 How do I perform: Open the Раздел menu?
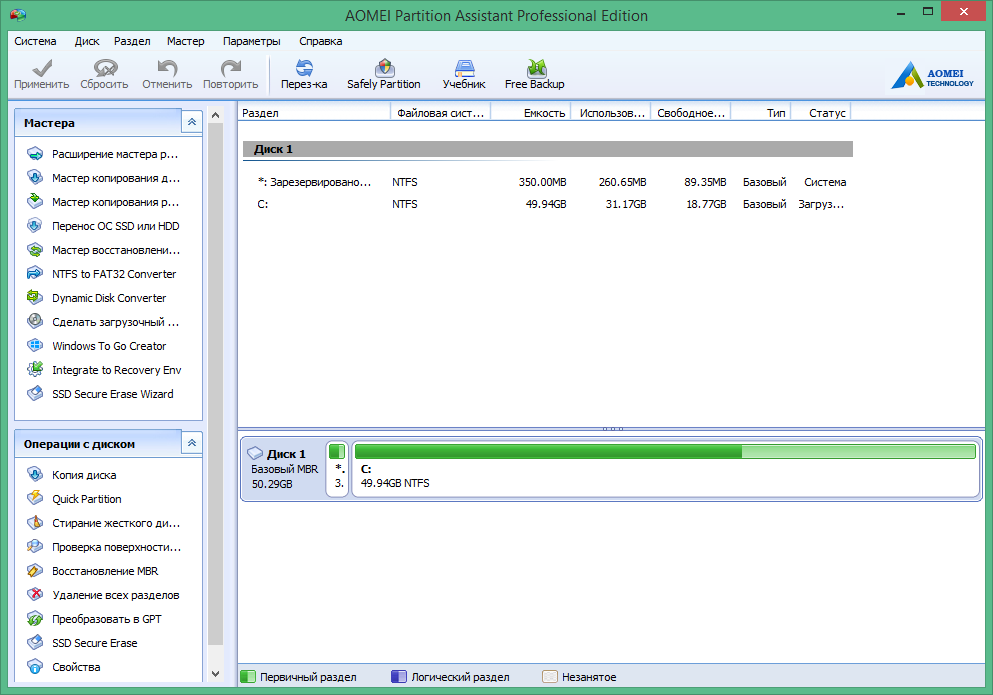(x=131, y=41)
